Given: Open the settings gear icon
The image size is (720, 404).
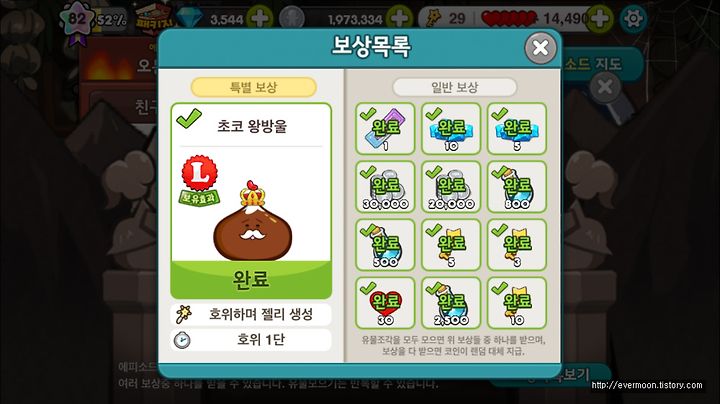Looking at the screenshot, I should (x=633, y=18).
